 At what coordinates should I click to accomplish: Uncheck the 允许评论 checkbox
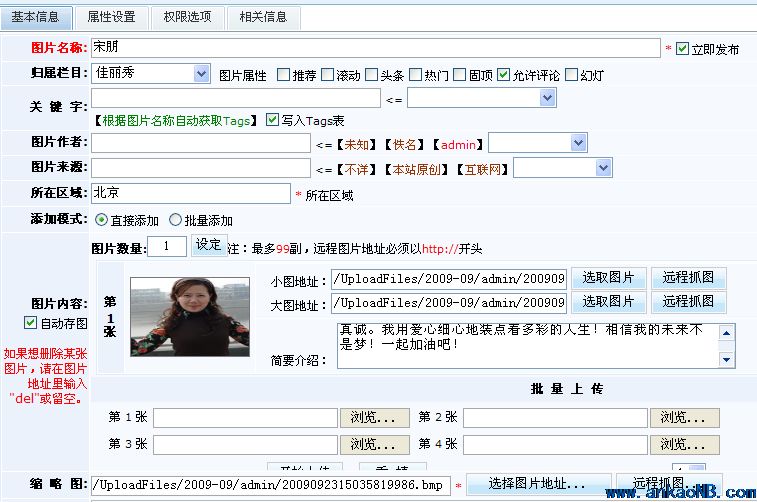tap(504, 74)
